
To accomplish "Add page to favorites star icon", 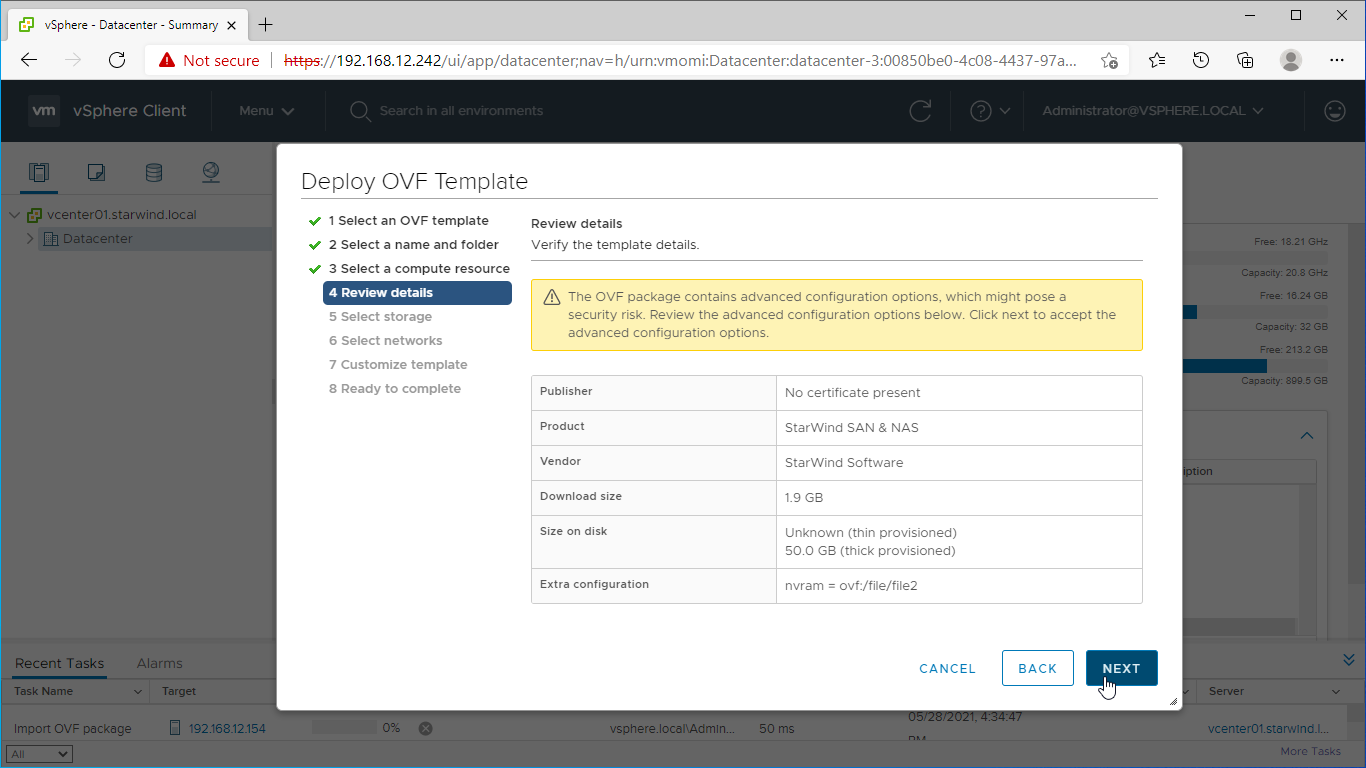I will pyautogui.click(x=1109, y=61).
